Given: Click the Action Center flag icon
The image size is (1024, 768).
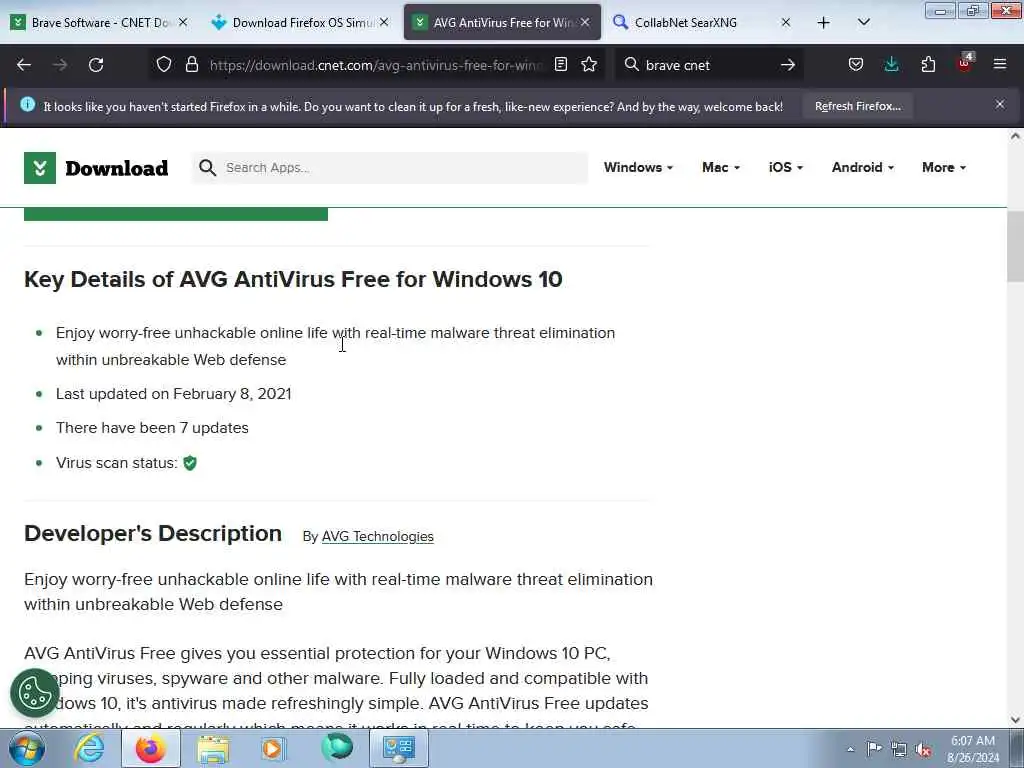Looking at the screenshot, I should [874, 748].
